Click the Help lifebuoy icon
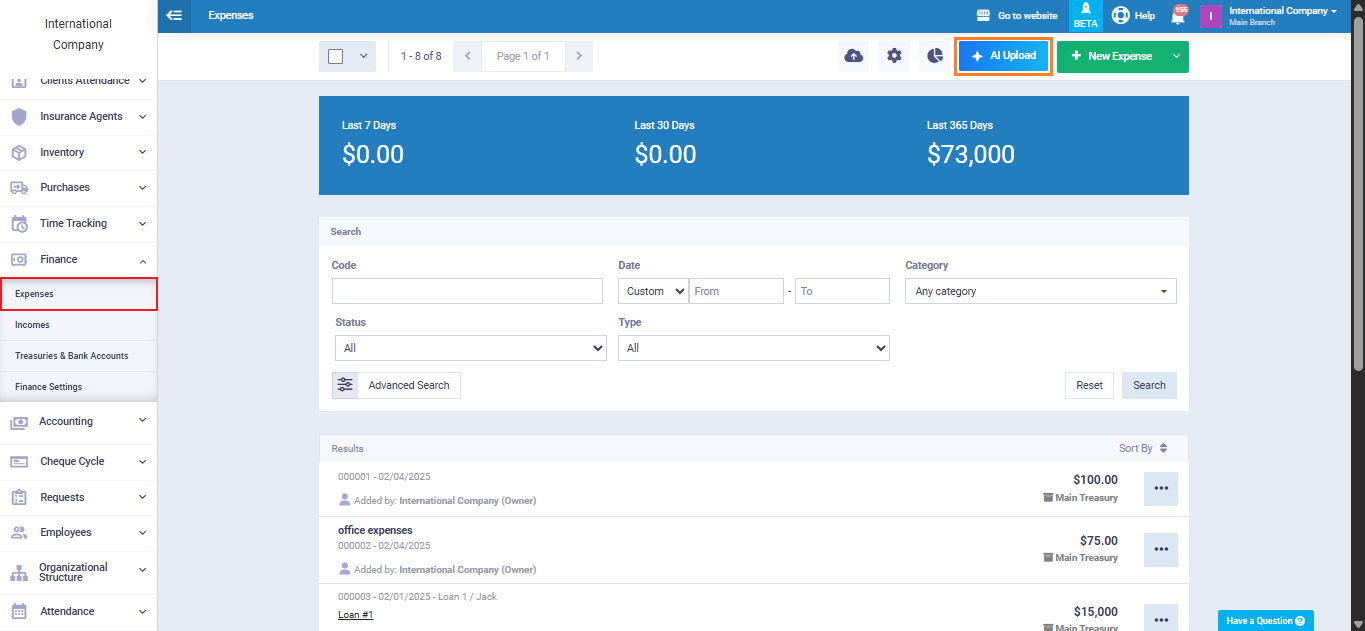Image resolution: width=1365 pixels, height=631 pixels. click(1121, 16)
